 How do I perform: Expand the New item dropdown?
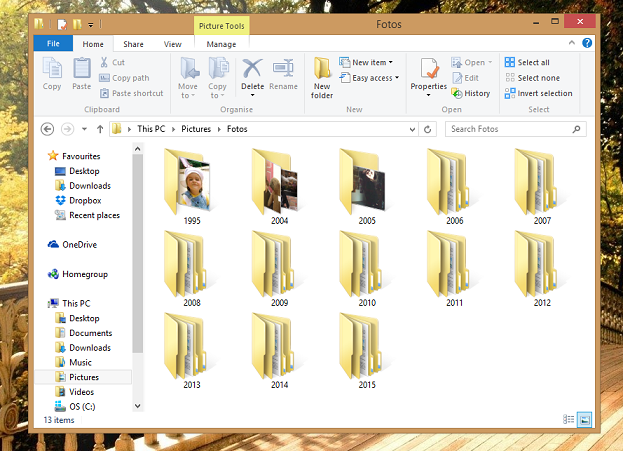click(391, 62)
